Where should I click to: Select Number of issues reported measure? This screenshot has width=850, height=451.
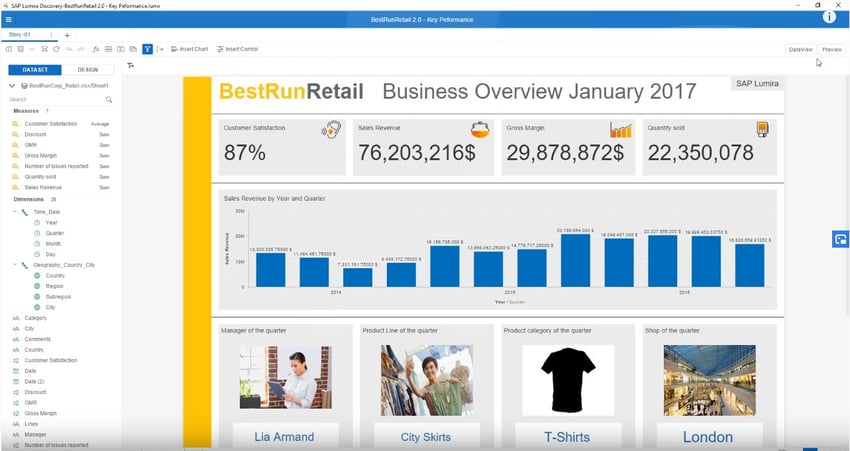(x=56, y=166)
